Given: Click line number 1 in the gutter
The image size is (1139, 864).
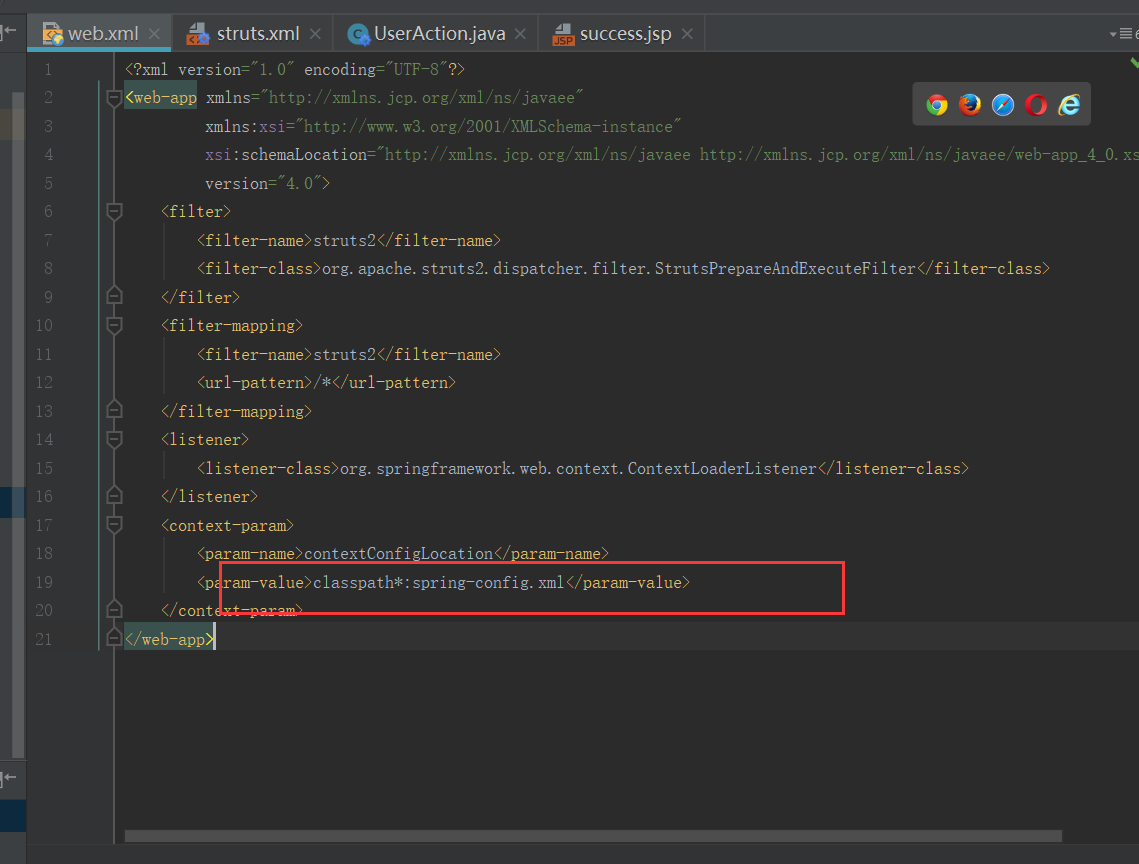Looking at the screenshot, I should coord(48,70).
